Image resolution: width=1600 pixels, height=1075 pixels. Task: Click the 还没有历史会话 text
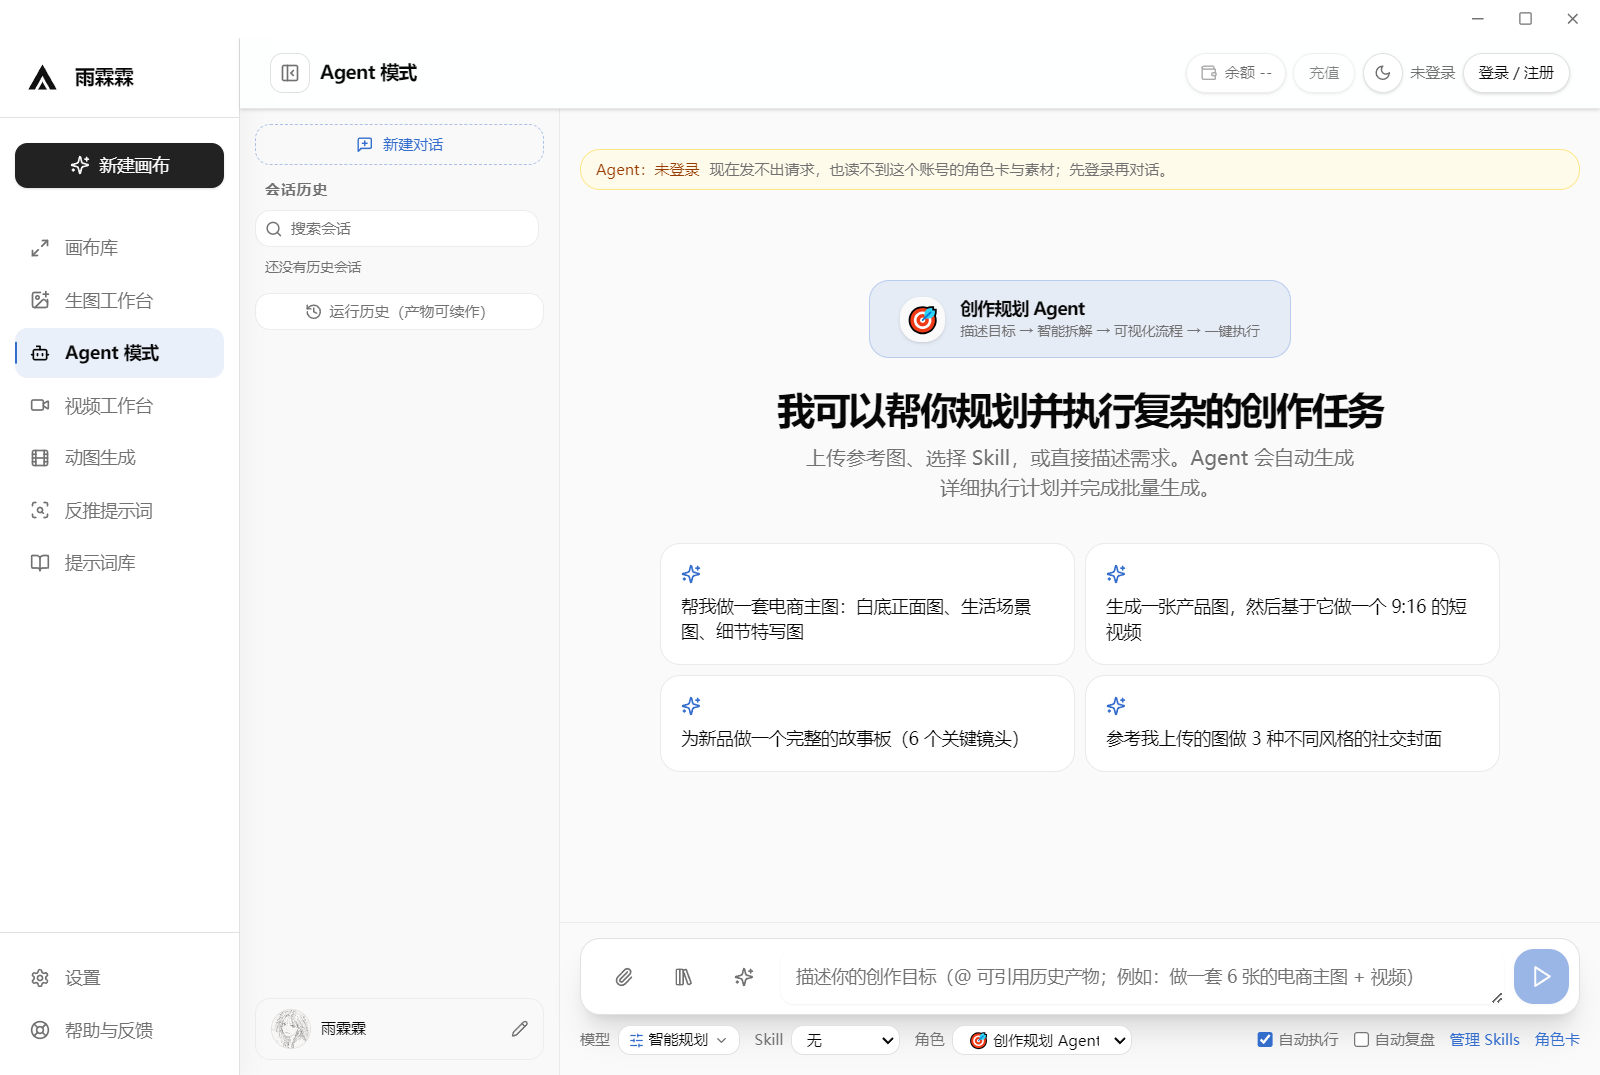click(313, 267)
